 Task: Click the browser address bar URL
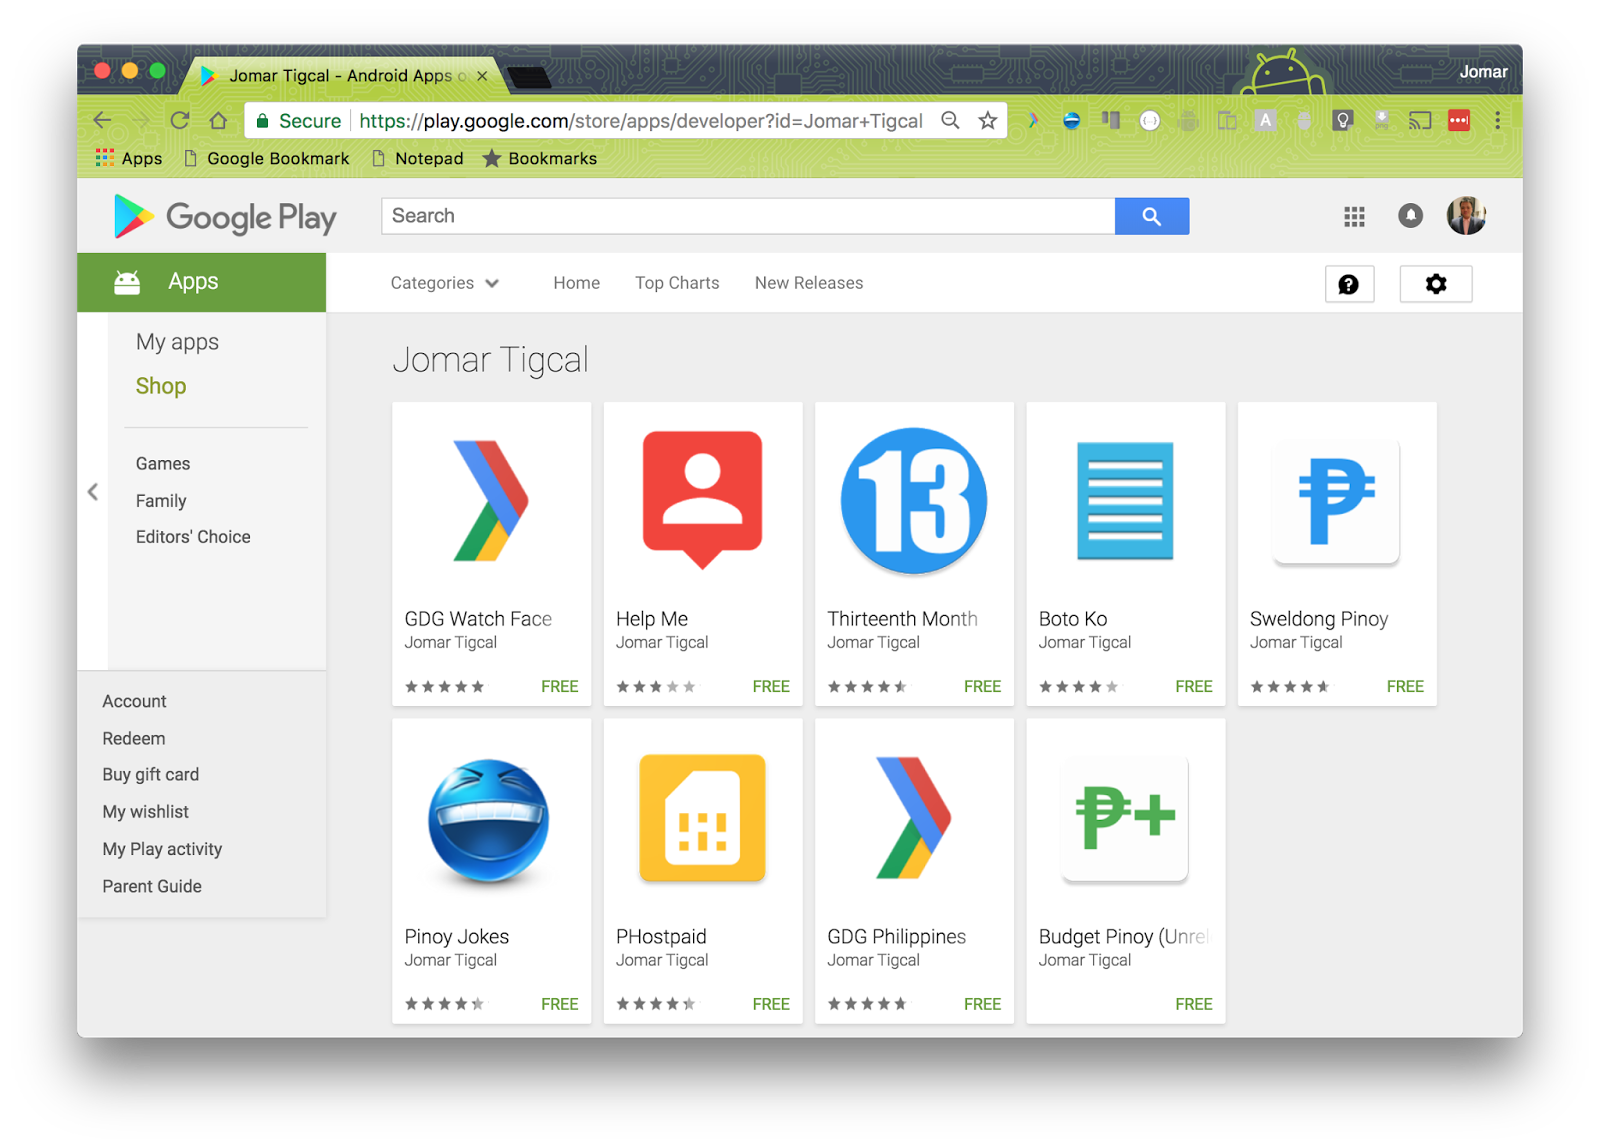640,121
